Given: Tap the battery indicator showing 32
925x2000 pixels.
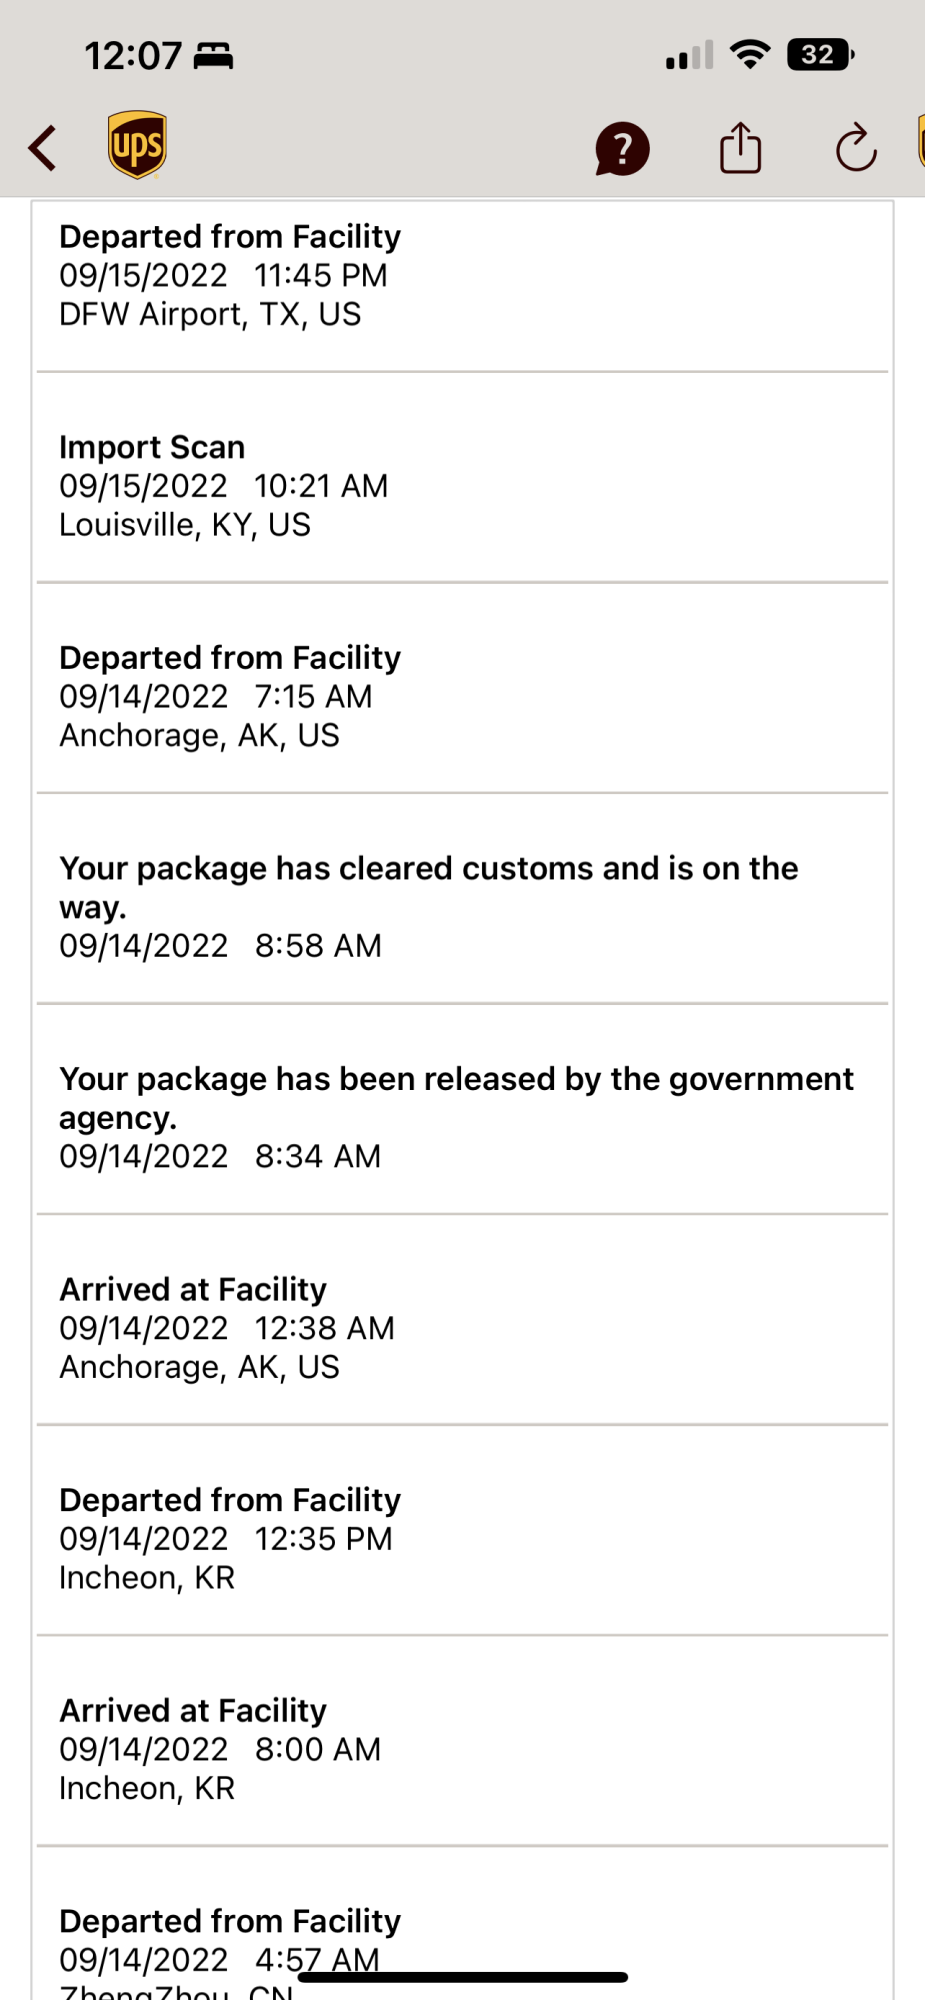Looking at the screenshot, I should [820, 54].
